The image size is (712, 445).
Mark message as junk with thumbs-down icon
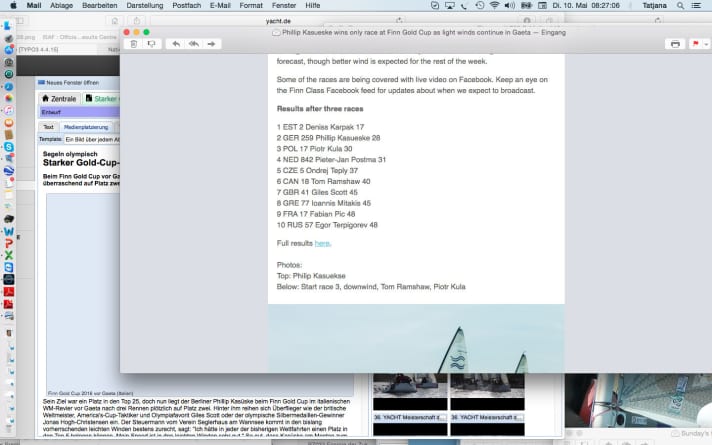tap(151, 44)
